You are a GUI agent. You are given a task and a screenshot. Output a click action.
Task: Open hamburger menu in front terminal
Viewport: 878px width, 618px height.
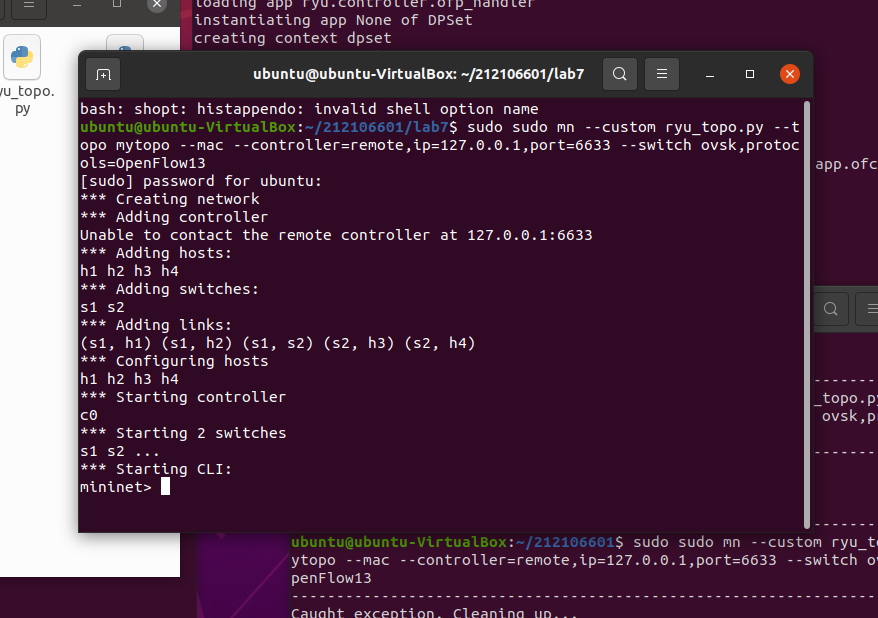[662, 74]
